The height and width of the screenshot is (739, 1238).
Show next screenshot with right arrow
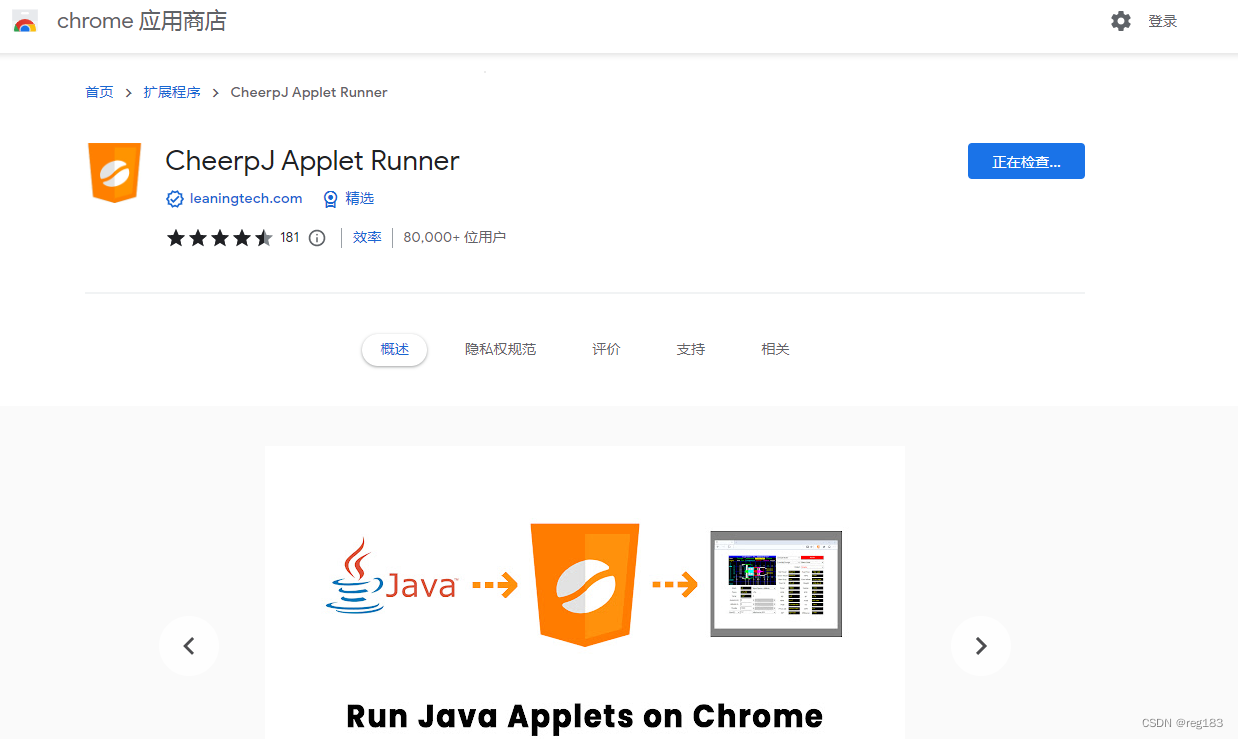[981, 646]
